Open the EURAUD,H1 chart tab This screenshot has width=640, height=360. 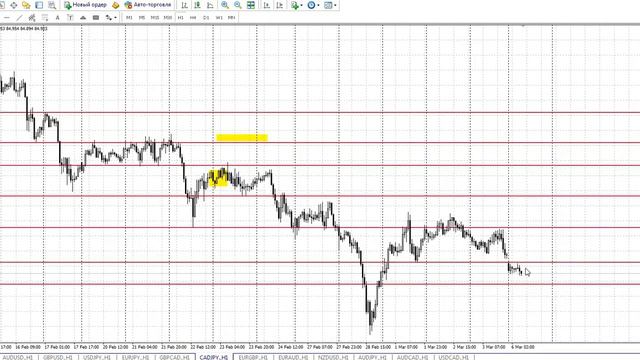(x=293, y=357)
